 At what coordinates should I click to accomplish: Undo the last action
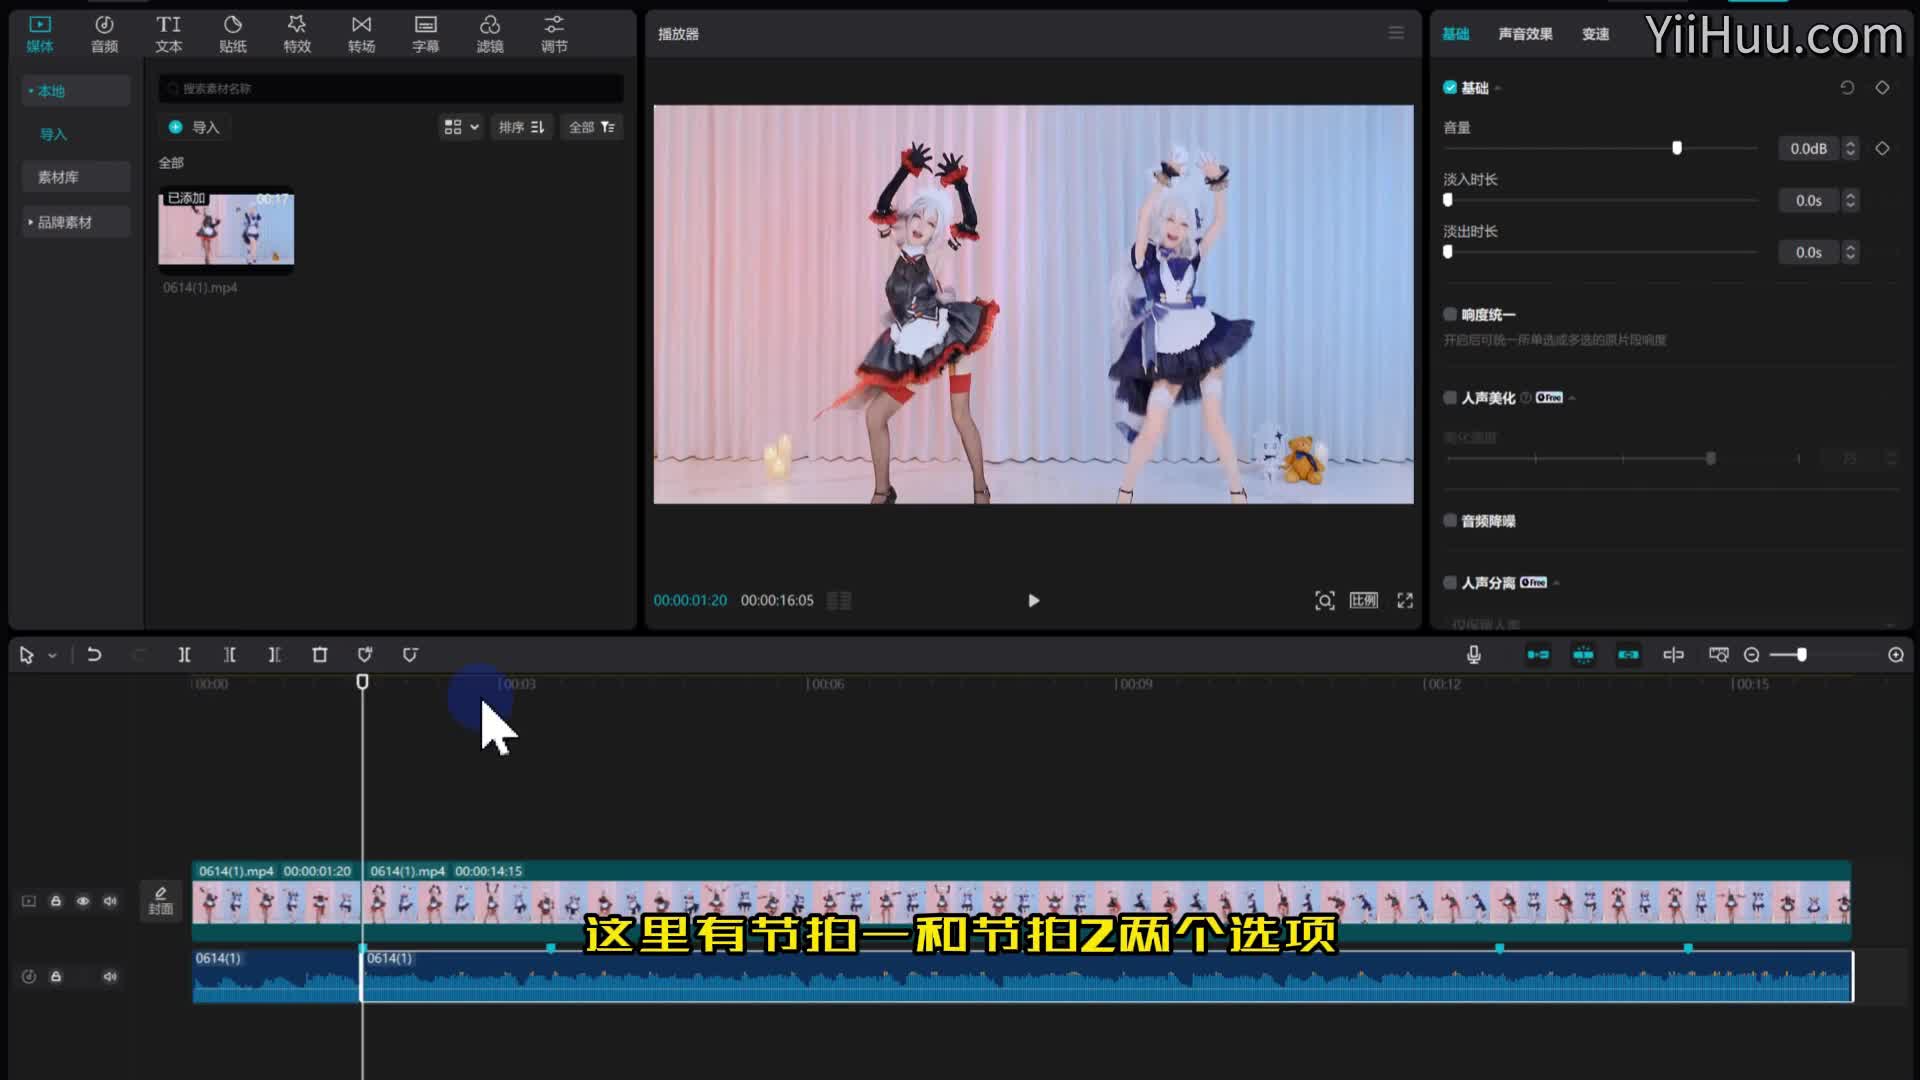[94, 655]
